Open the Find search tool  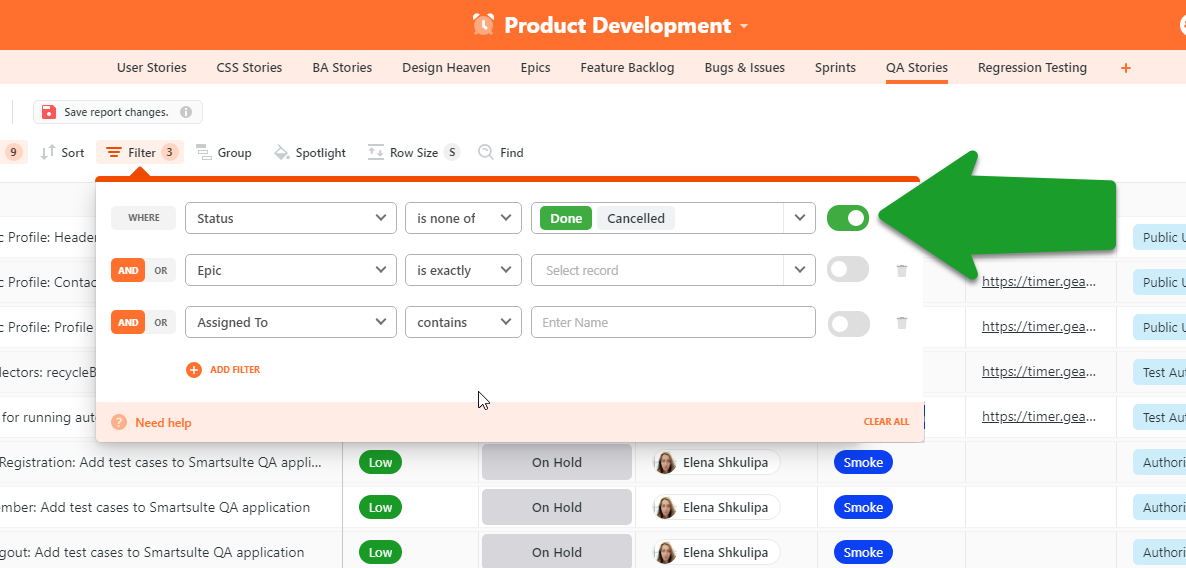click(x=501, y=152)
